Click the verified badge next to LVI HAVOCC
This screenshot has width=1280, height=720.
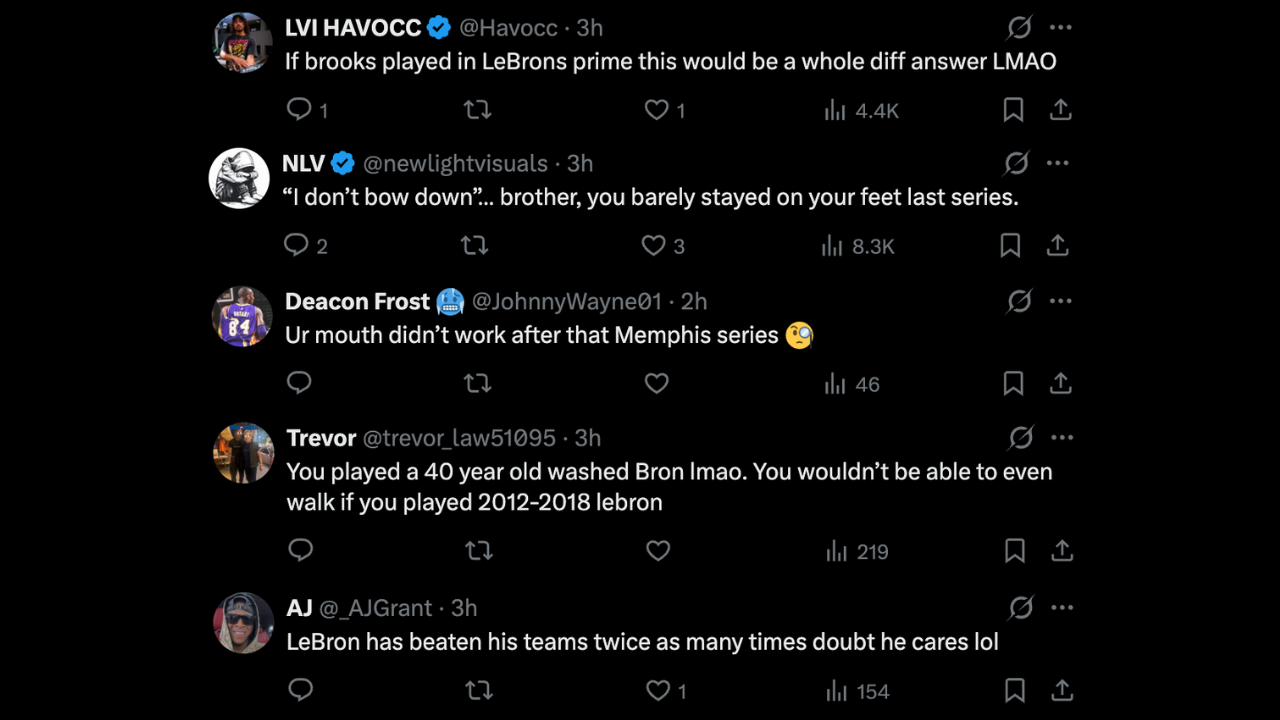pos(439,27)
